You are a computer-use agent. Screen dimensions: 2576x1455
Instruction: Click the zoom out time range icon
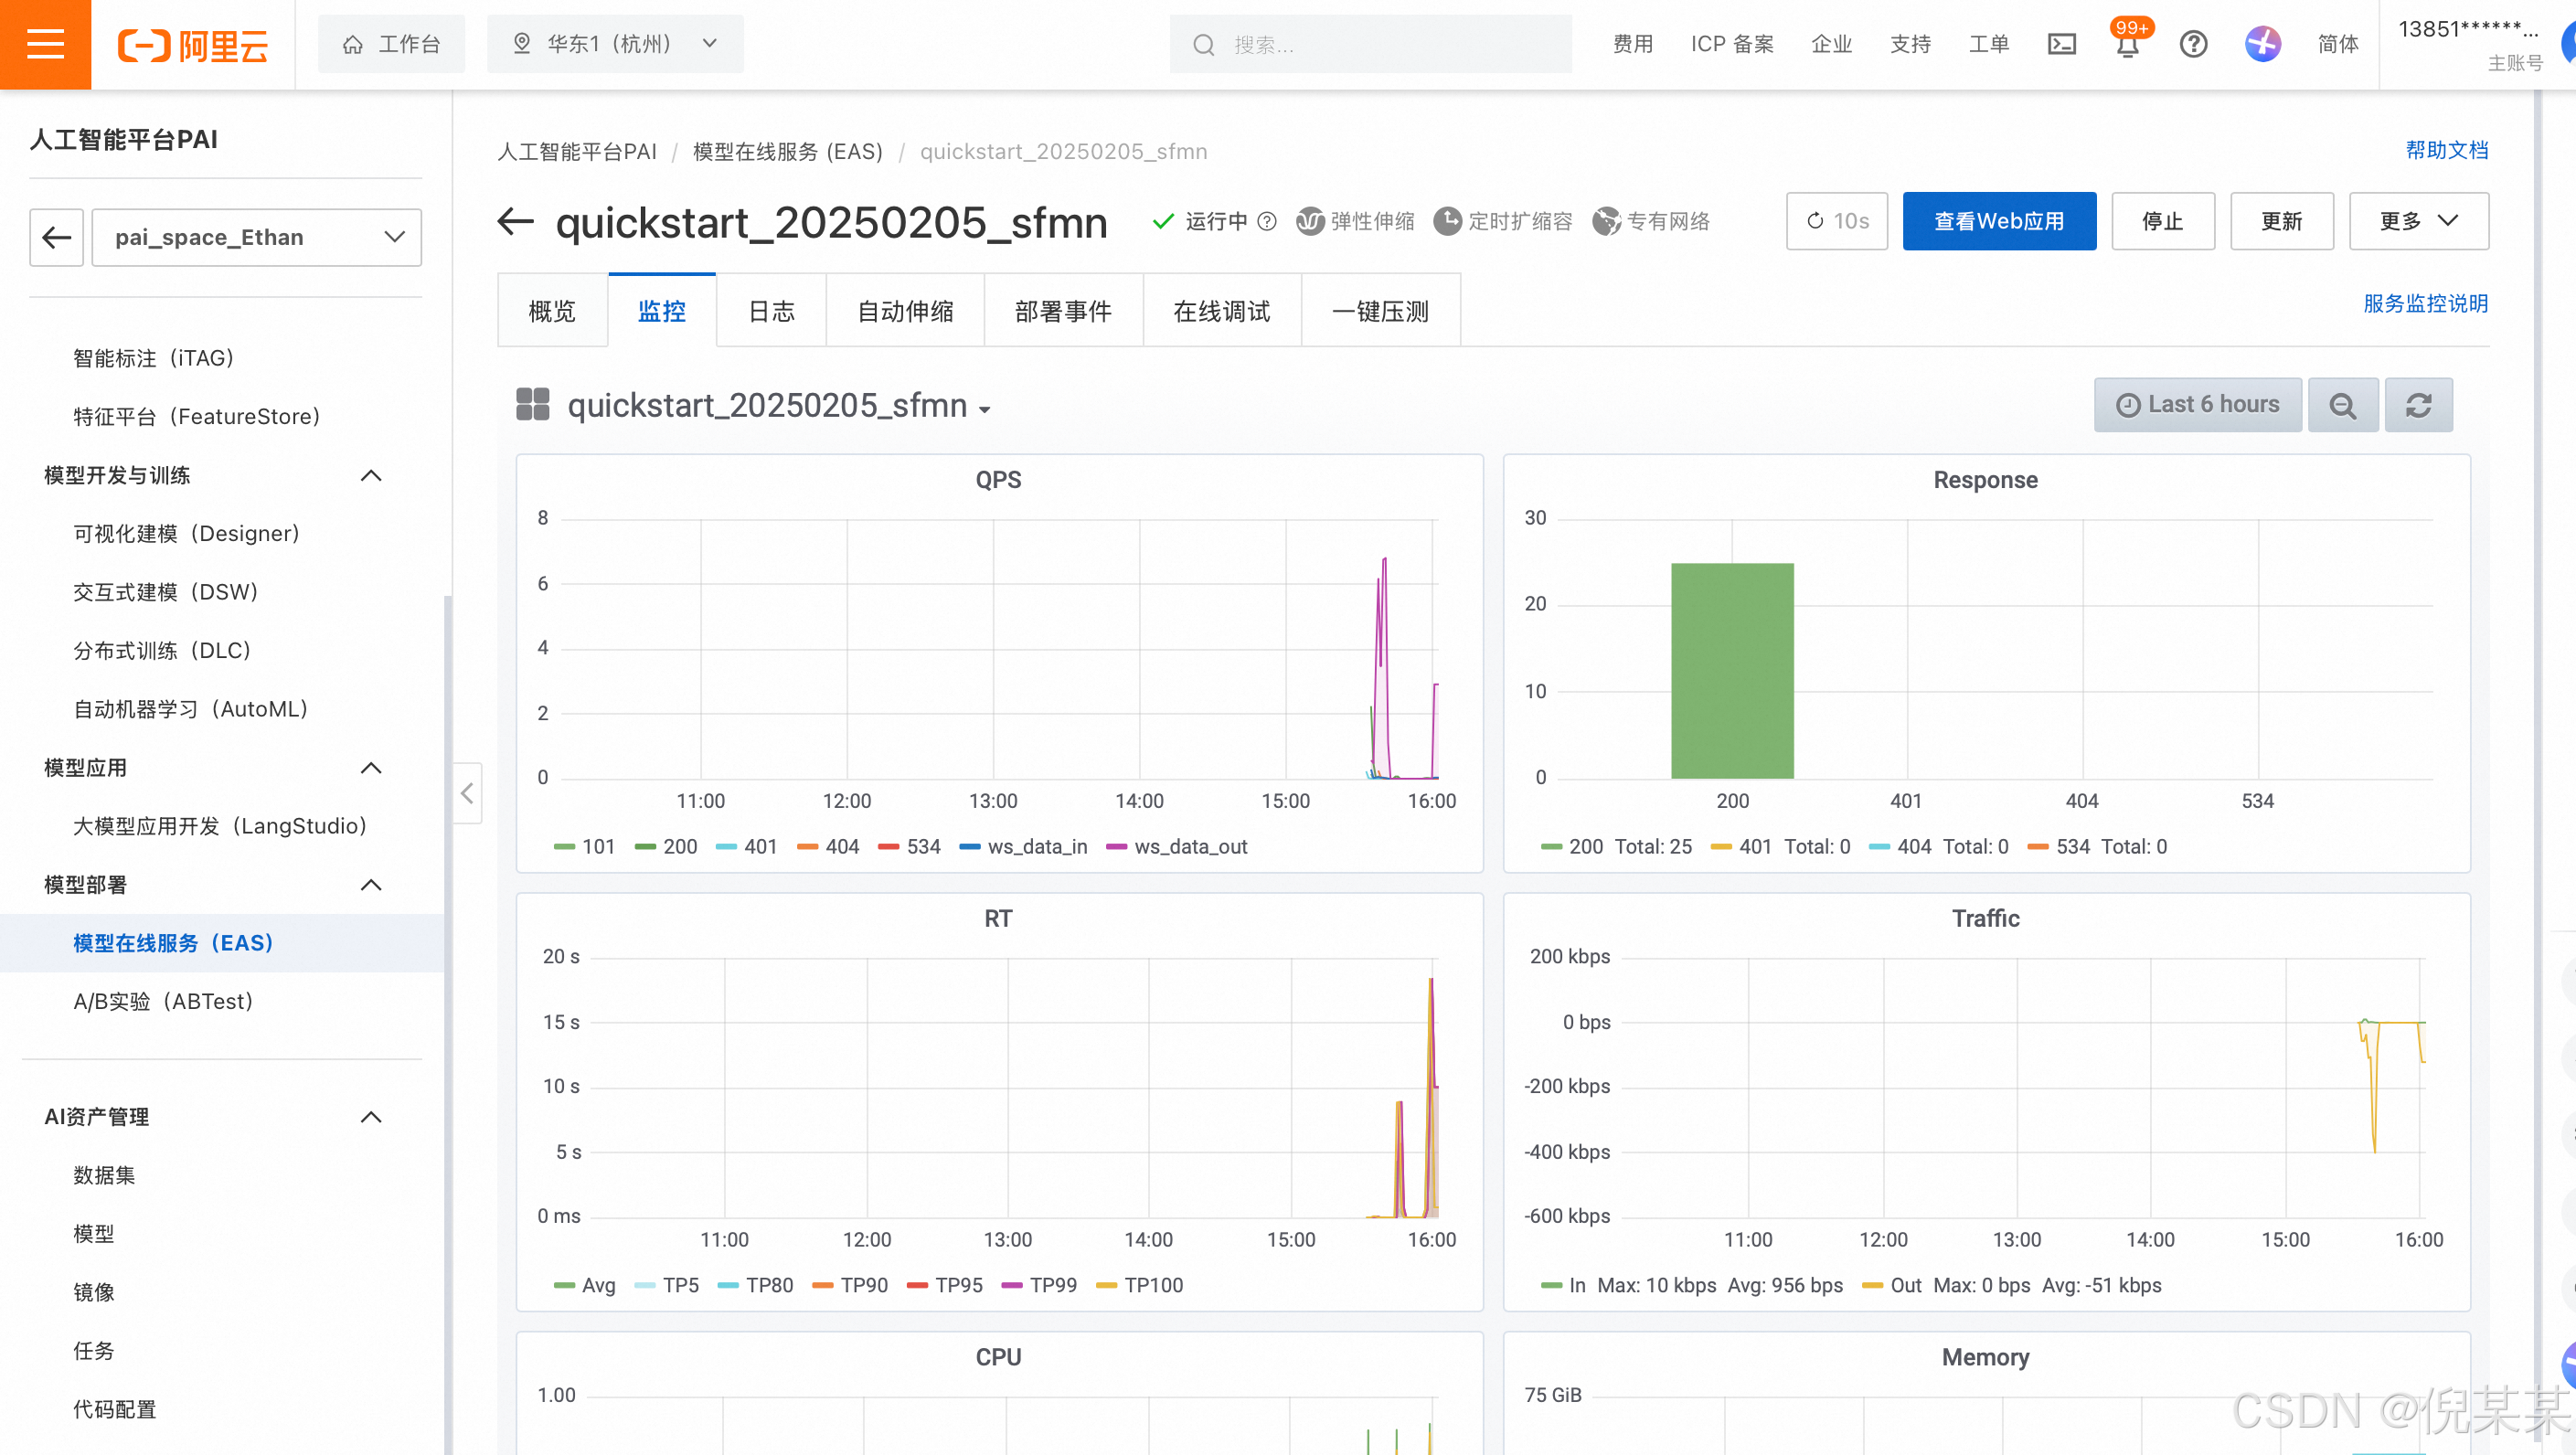(2342, 405)
